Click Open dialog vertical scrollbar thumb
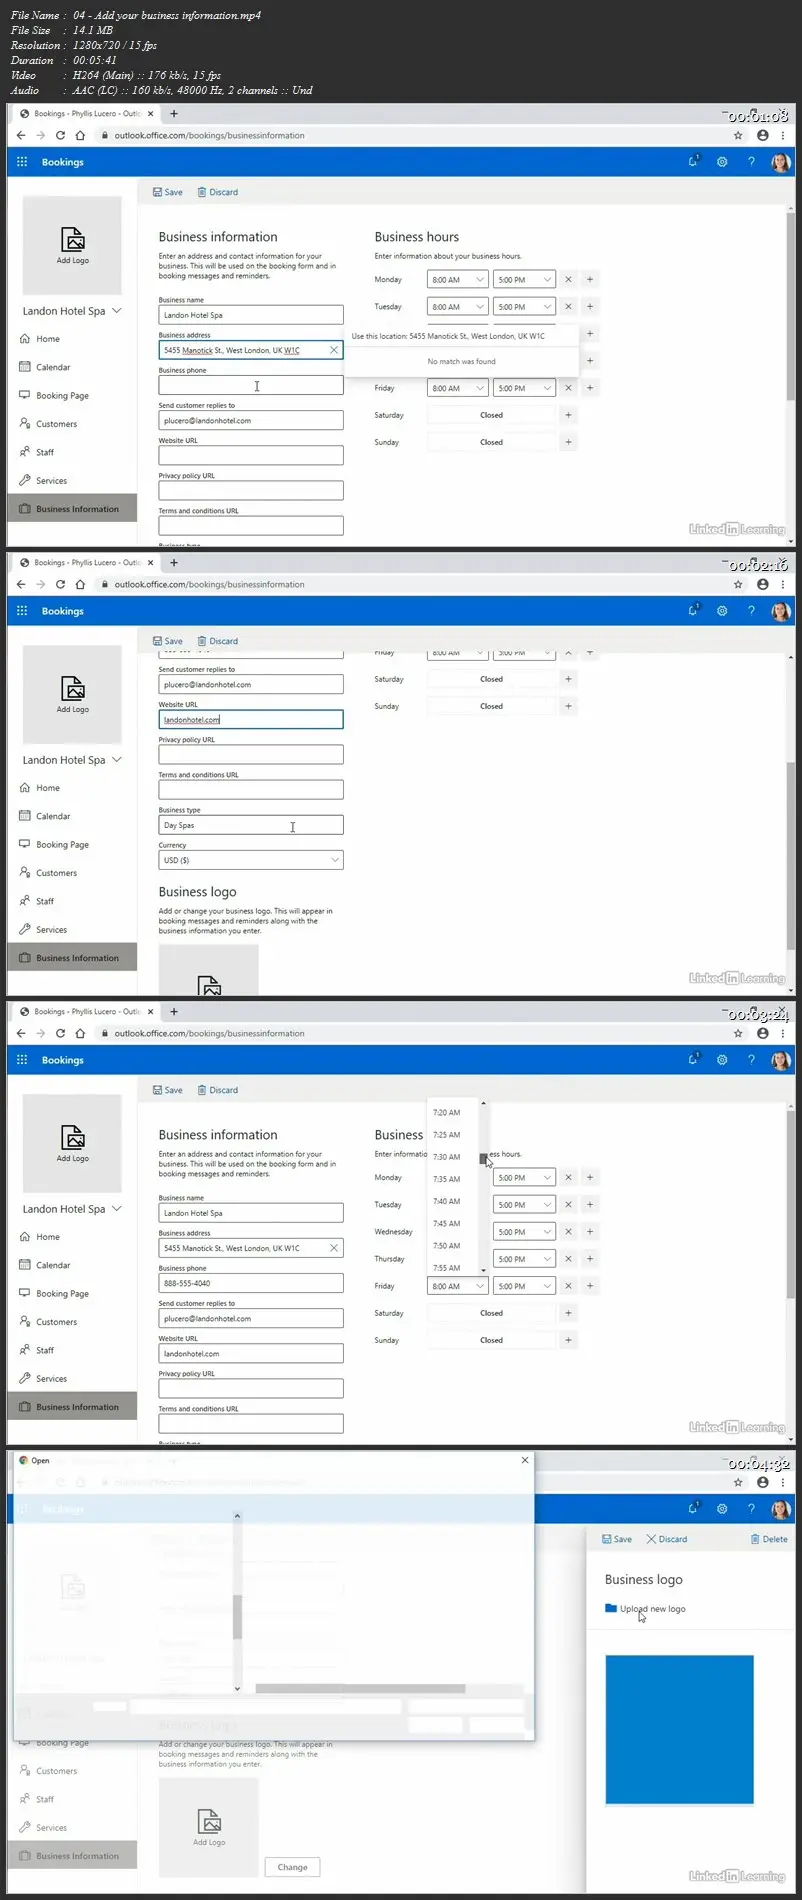The image size is (802, 1900). [x=237, y=1617]
